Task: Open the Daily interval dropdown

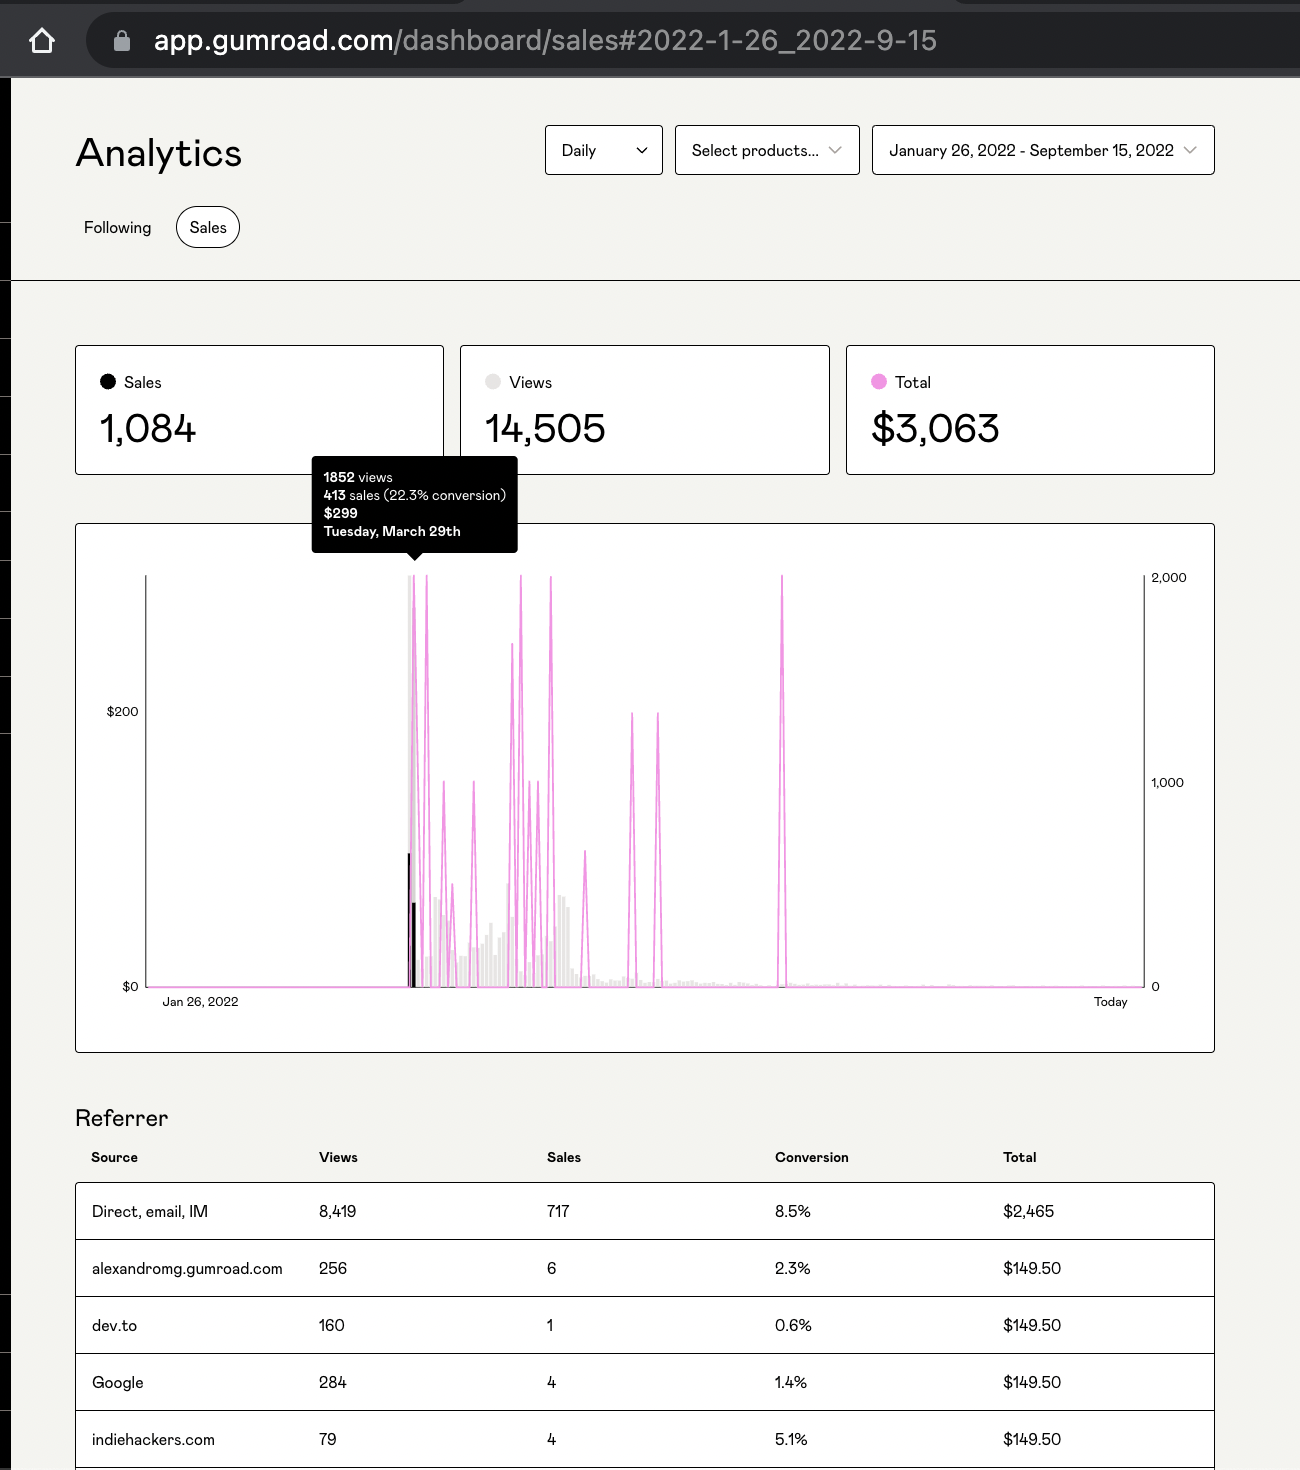Action: click(x=604, y=150)
